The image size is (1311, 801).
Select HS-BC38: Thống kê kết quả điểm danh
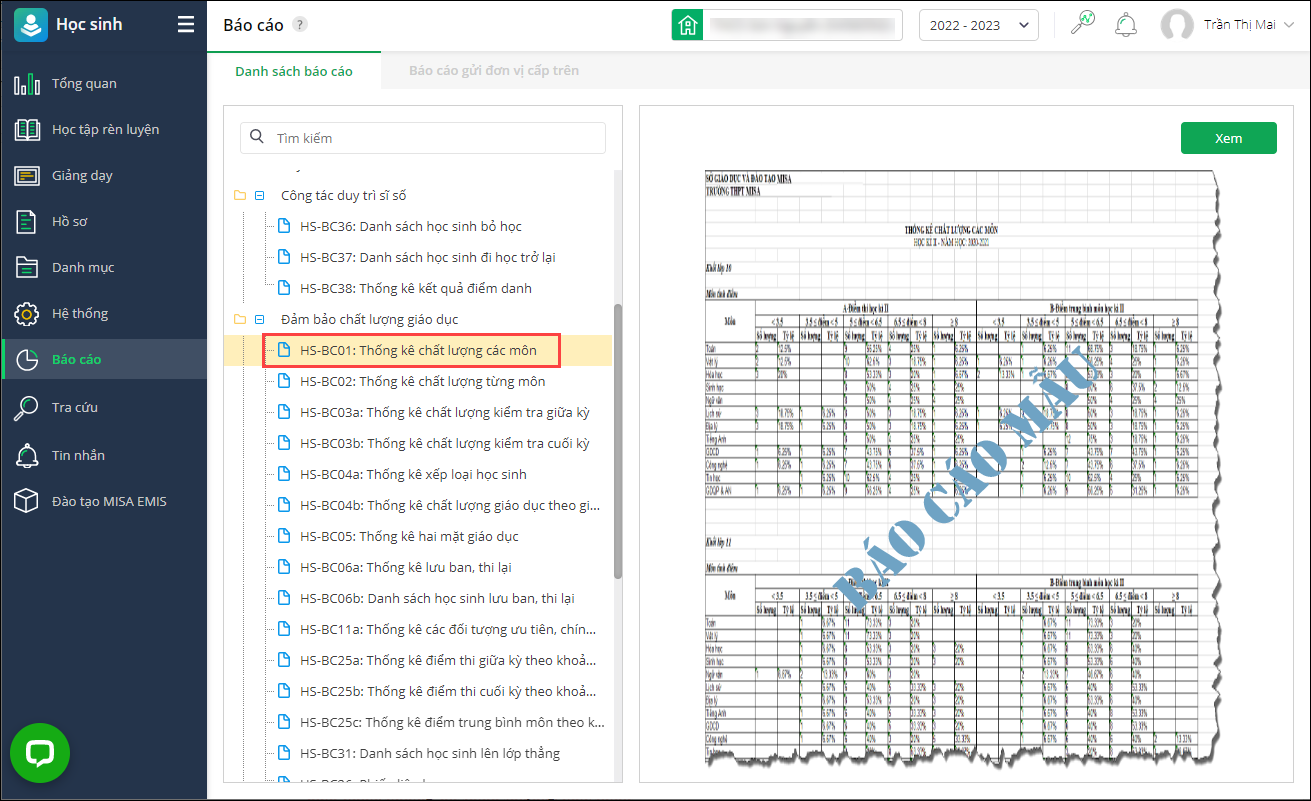(x=416, y=288)
